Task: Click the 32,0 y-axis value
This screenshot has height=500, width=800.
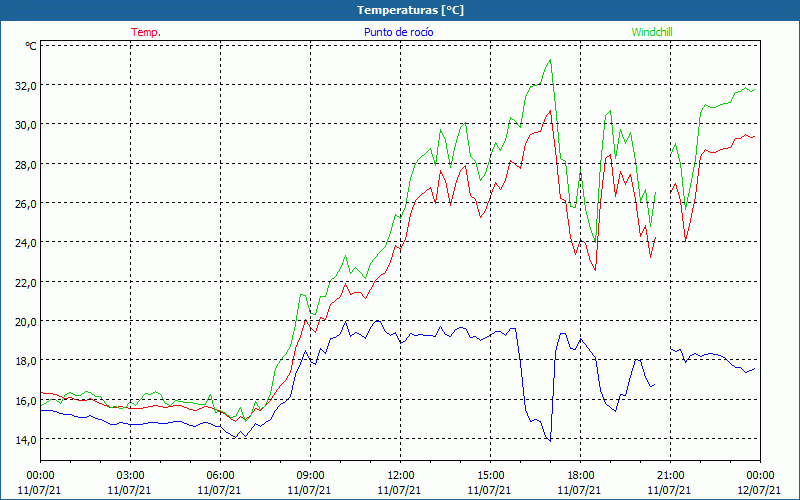Action: [x=26, y=86]
